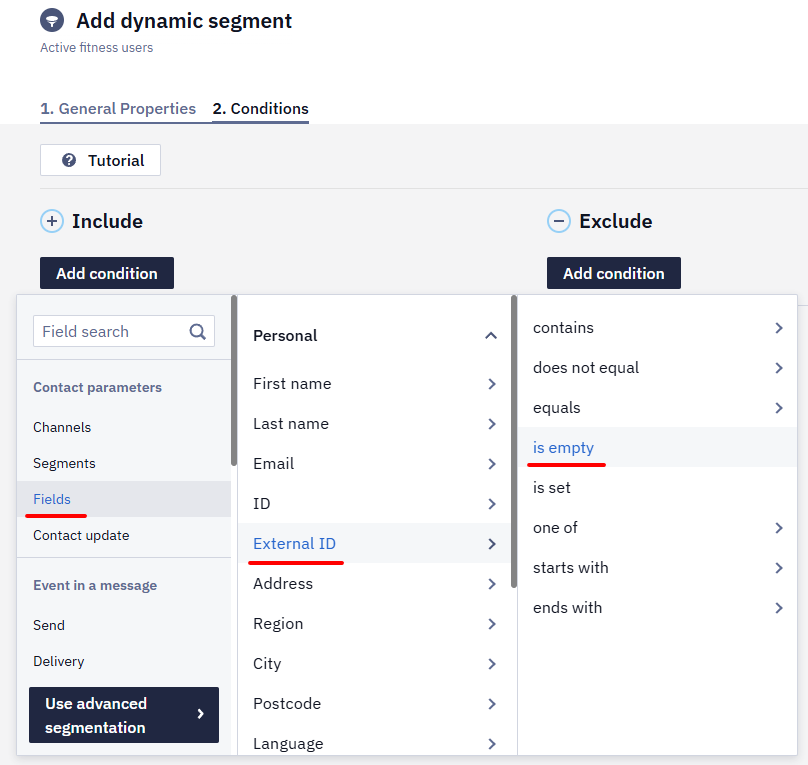Viewport: 808px width, 765px height.
Task: Expand the Language field arrow
Action: coord(492,743)
